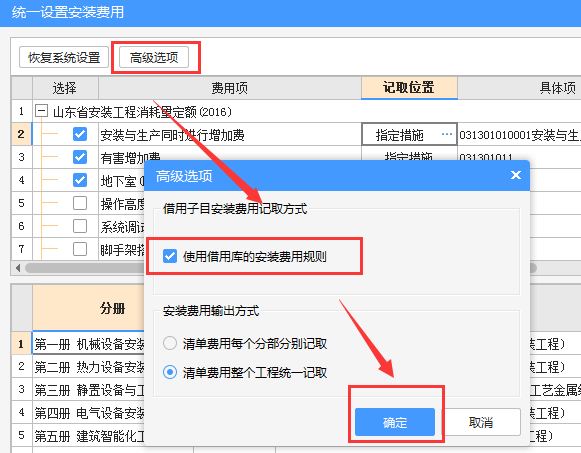Screen dimensions: 581x453
Task: Click the ellipsis button beside 指定措施
Action: (x=447, y=134)
